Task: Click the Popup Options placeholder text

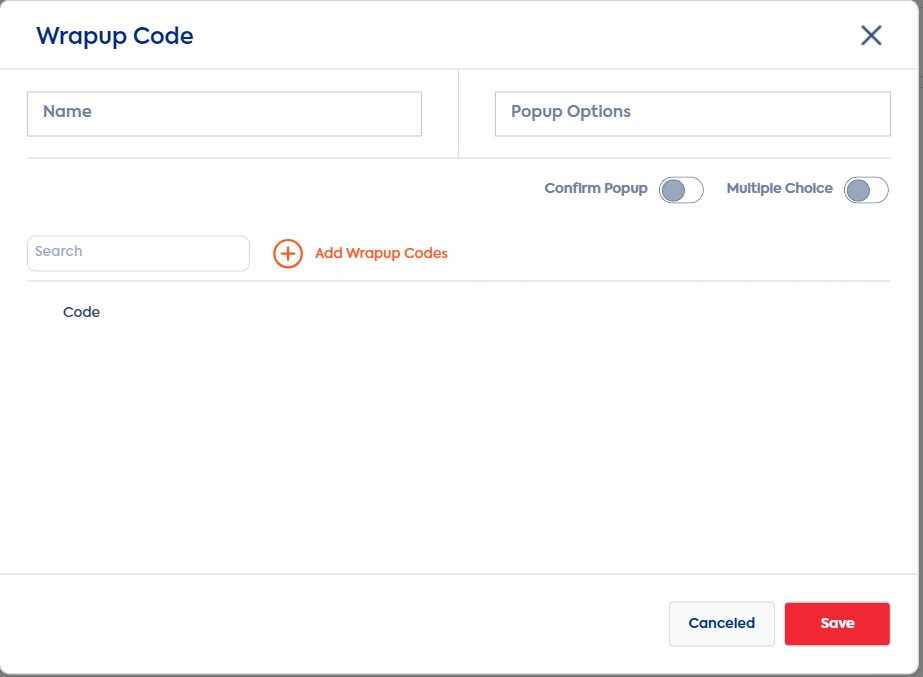Action: [570, 111]
